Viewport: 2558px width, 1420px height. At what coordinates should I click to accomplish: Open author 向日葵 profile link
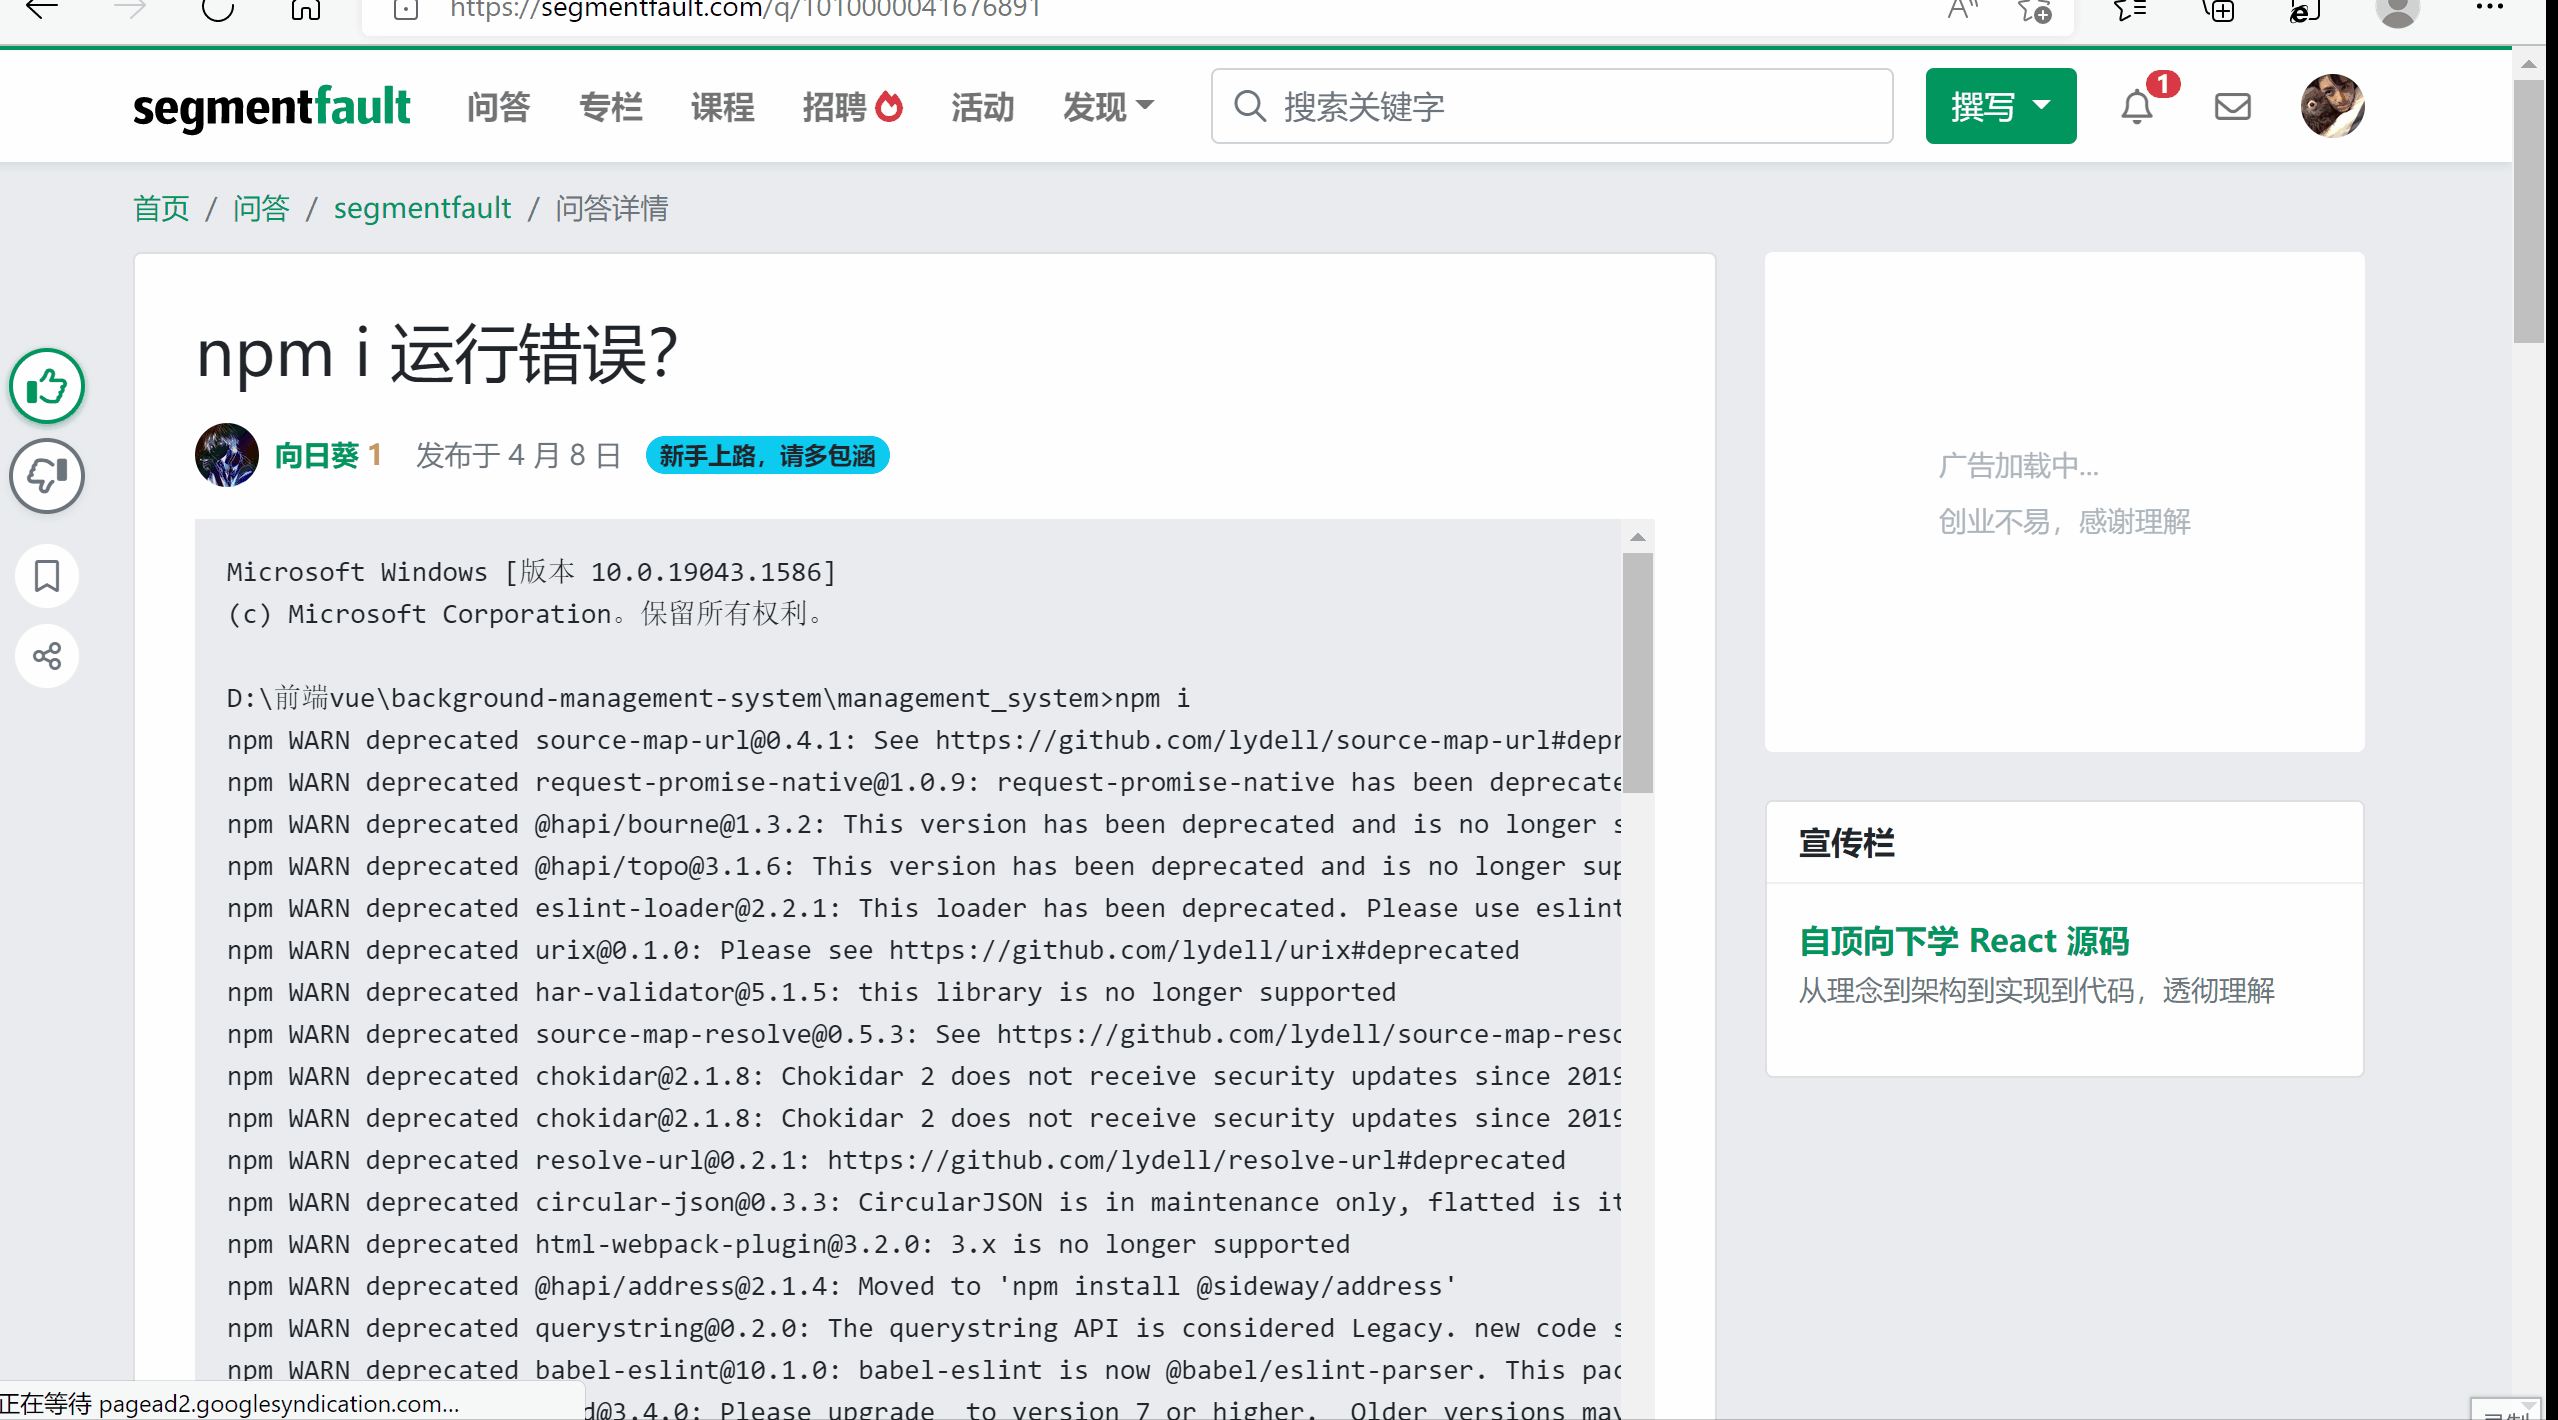[316, 456]
